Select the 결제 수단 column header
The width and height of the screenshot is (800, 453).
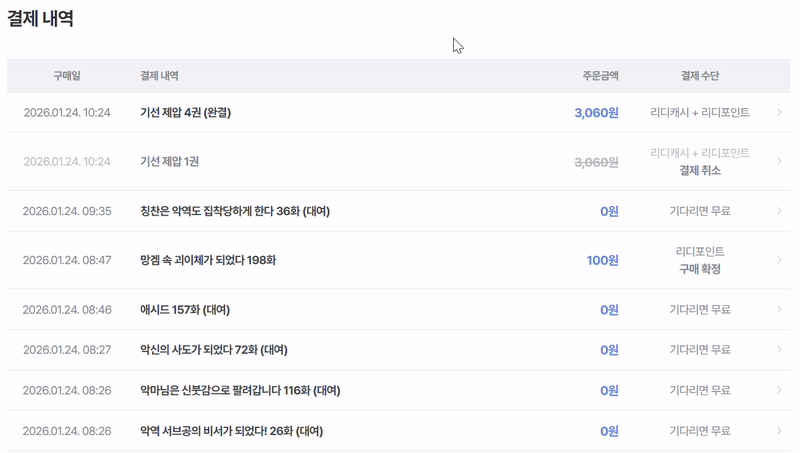coord(699,76)
